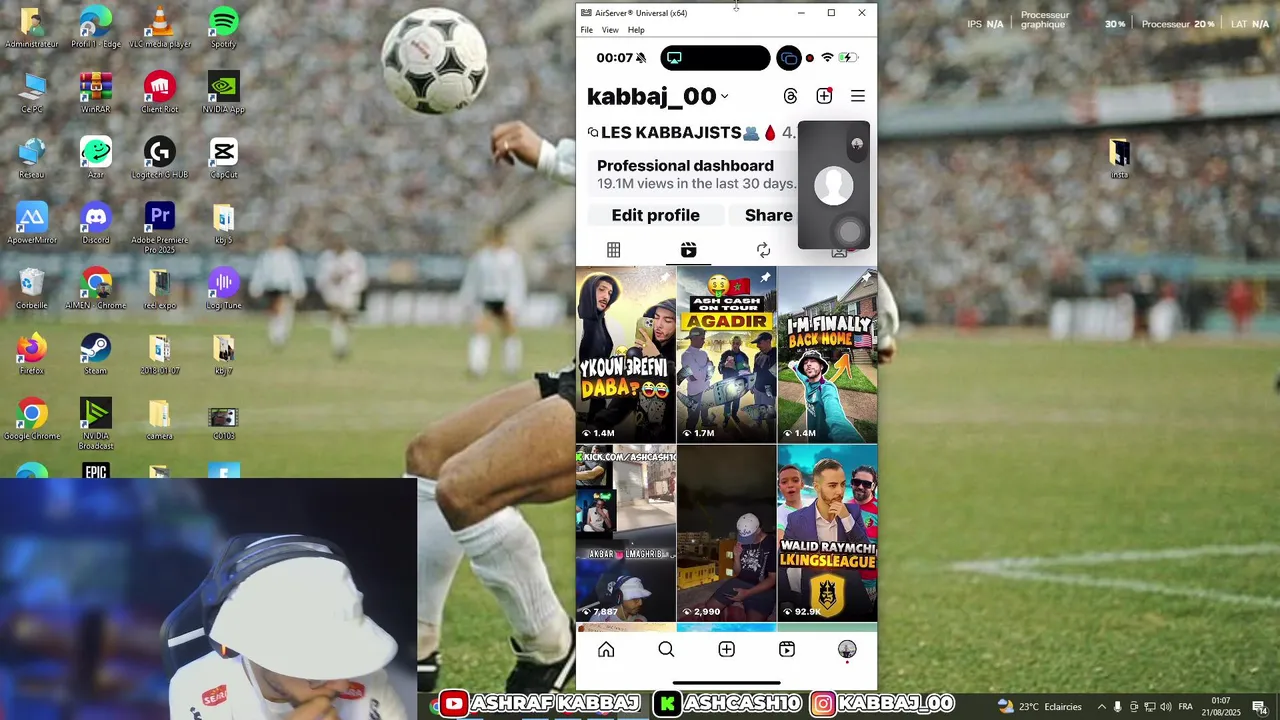Go to Instagram Home feed
This screenshot has height=720, width=1280.
(606, 650)
